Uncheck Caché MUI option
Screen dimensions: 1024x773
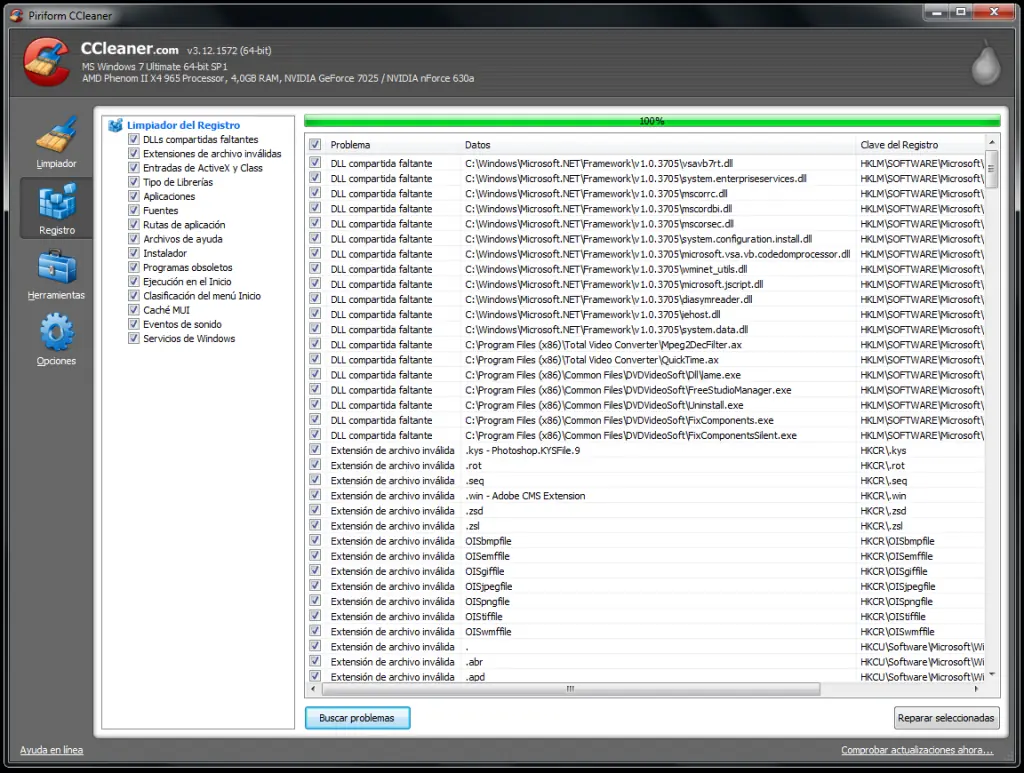(x=134, y=310)
